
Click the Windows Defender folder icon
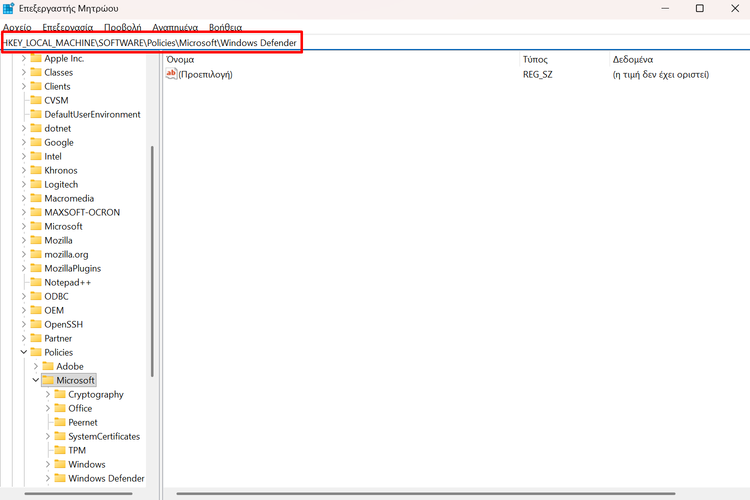60,479
